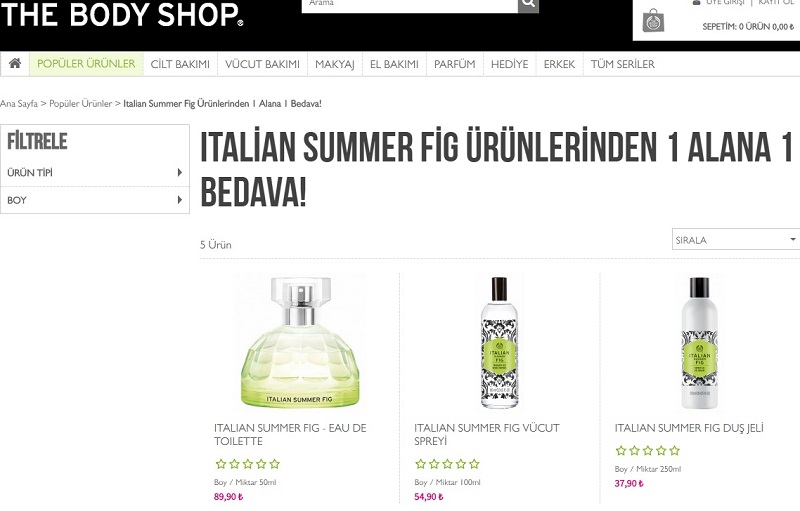Click the home icon in navigation bar
800x511 pixels.
pyautogui.click(x=15, y=63)
